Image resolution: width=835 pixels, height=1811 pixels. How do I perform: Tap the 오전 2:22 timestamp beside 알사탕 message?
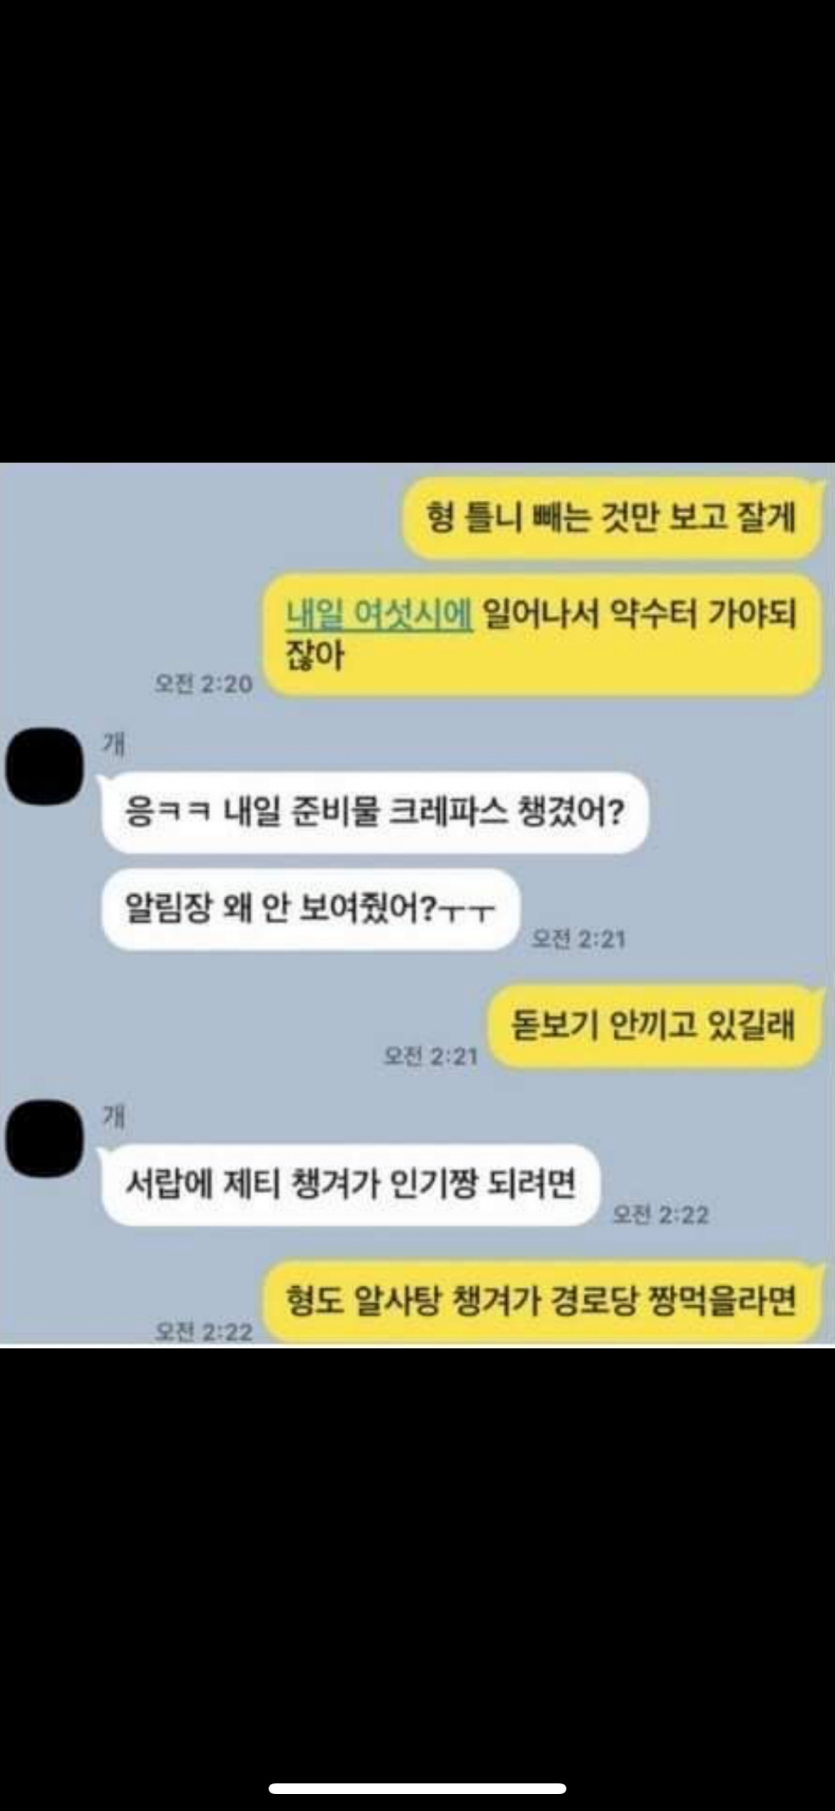(x=203, y=1331)
